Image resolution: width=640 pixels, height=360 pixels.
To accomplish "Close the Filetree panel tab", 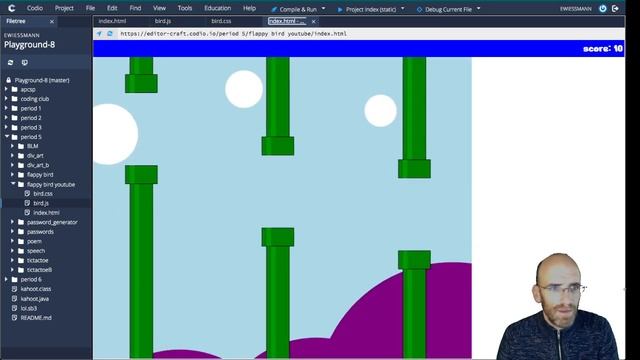I will coord(52,22).
